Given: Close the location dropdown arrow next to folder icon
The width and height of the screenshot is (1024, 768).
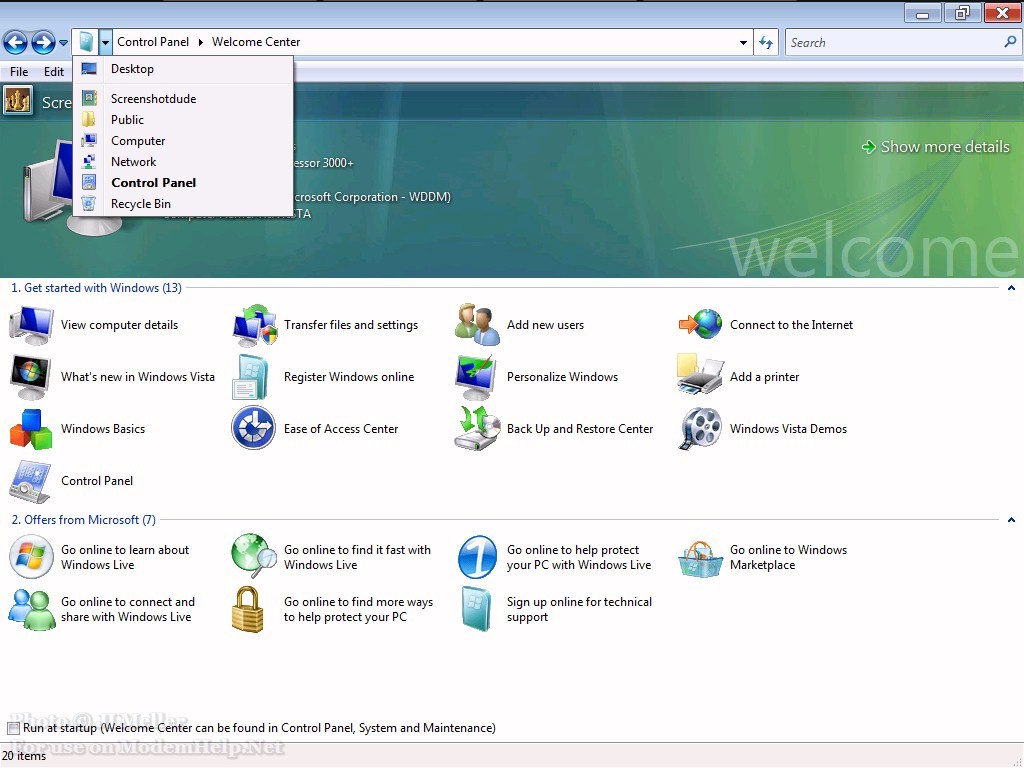Looking at the screenshot, I should click(105, 42).
